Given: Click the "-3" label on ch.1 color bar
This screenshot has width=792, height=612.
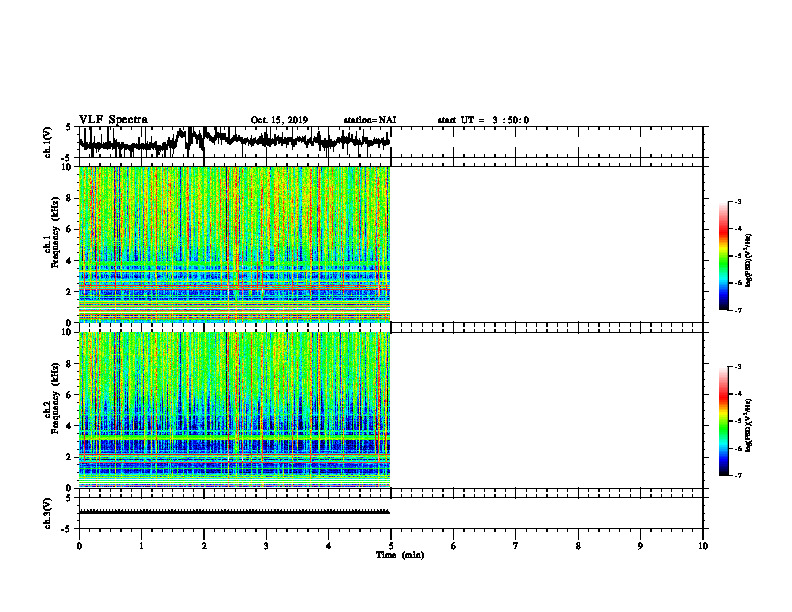Looking at the screenshot, I should coord(737,201).
